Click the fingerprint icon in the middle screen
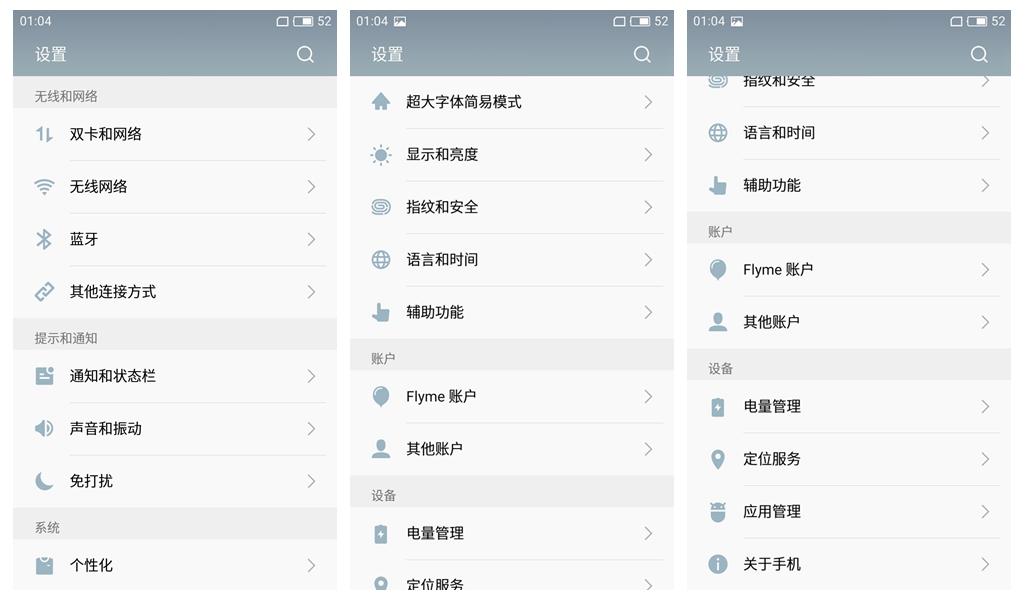The image size is (1024, 600). tap(381, 207)
